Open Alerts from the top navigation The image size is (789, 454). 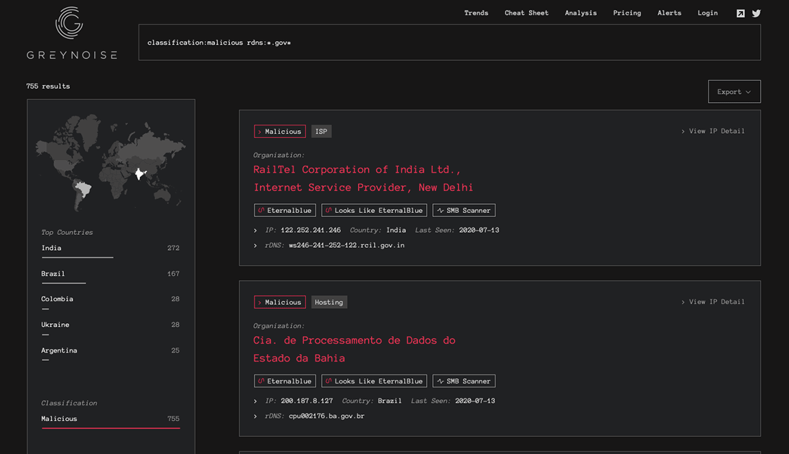[x=669, y=13]
